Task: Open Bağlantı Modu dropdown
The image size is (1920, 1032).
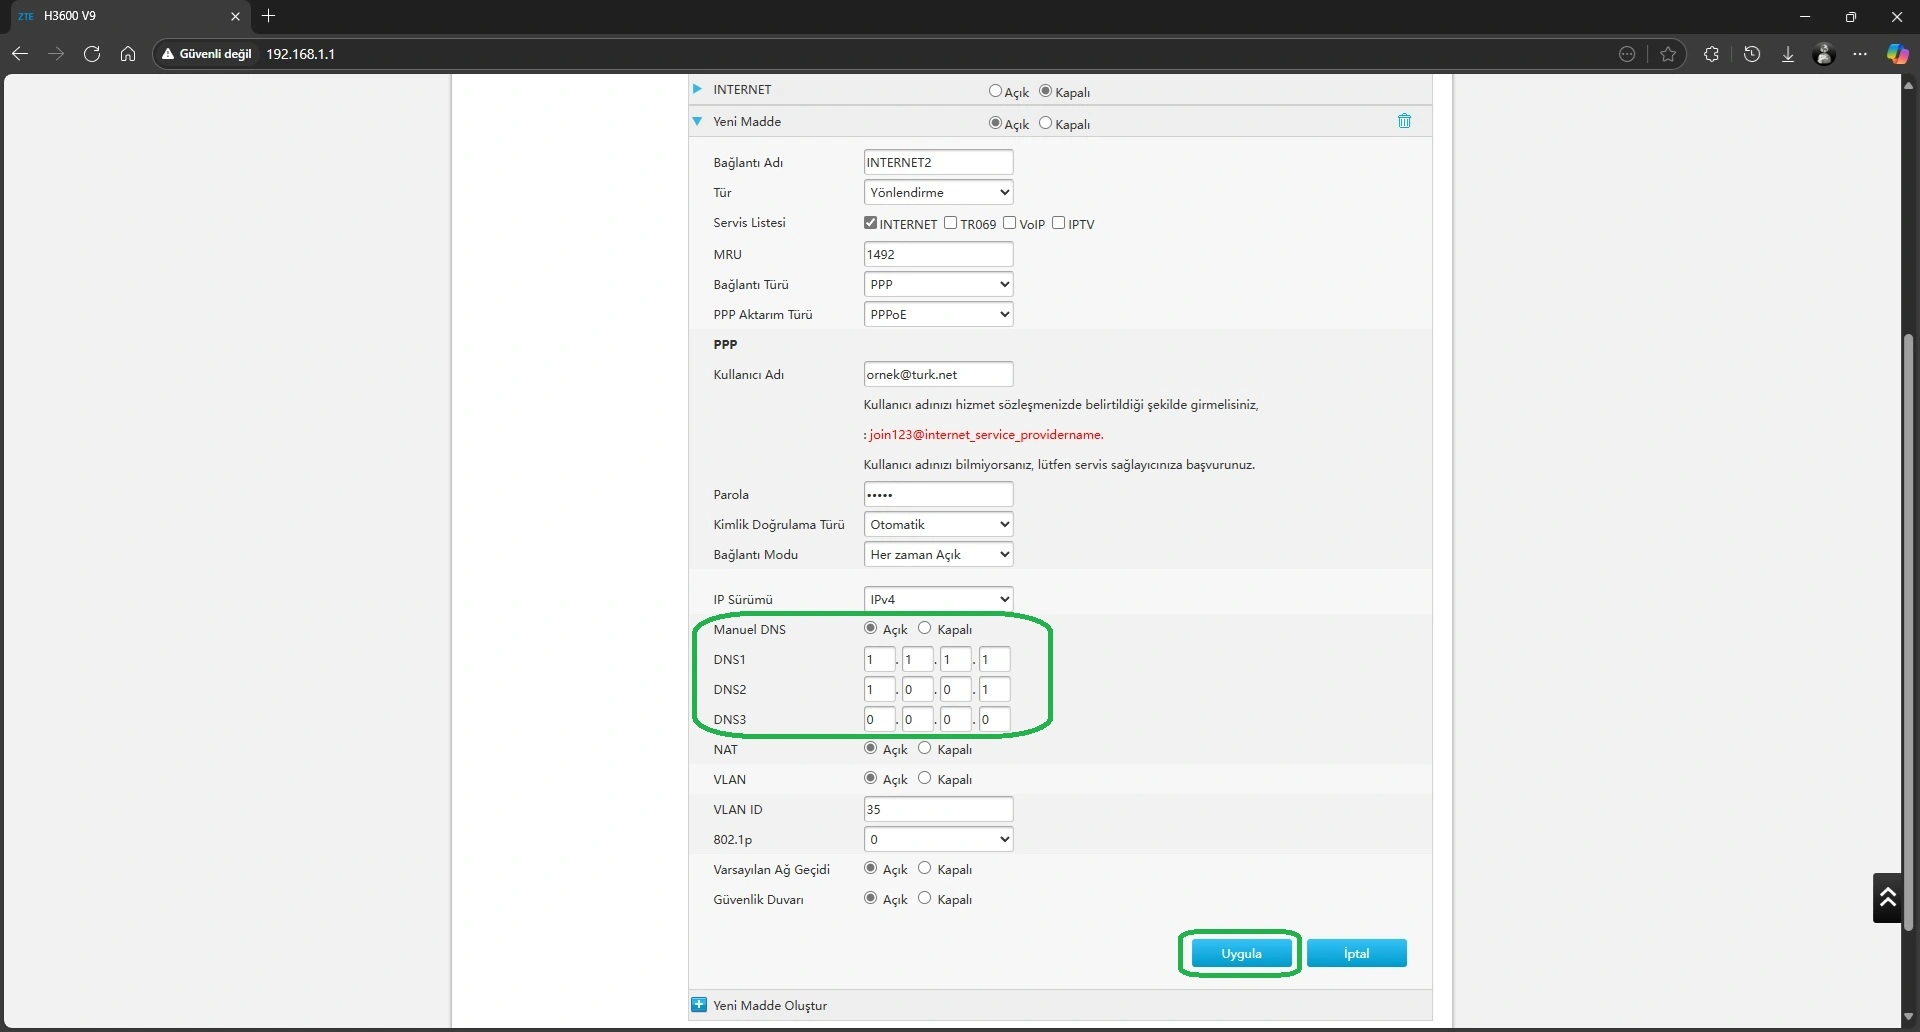Action: [x=938, y=554]
